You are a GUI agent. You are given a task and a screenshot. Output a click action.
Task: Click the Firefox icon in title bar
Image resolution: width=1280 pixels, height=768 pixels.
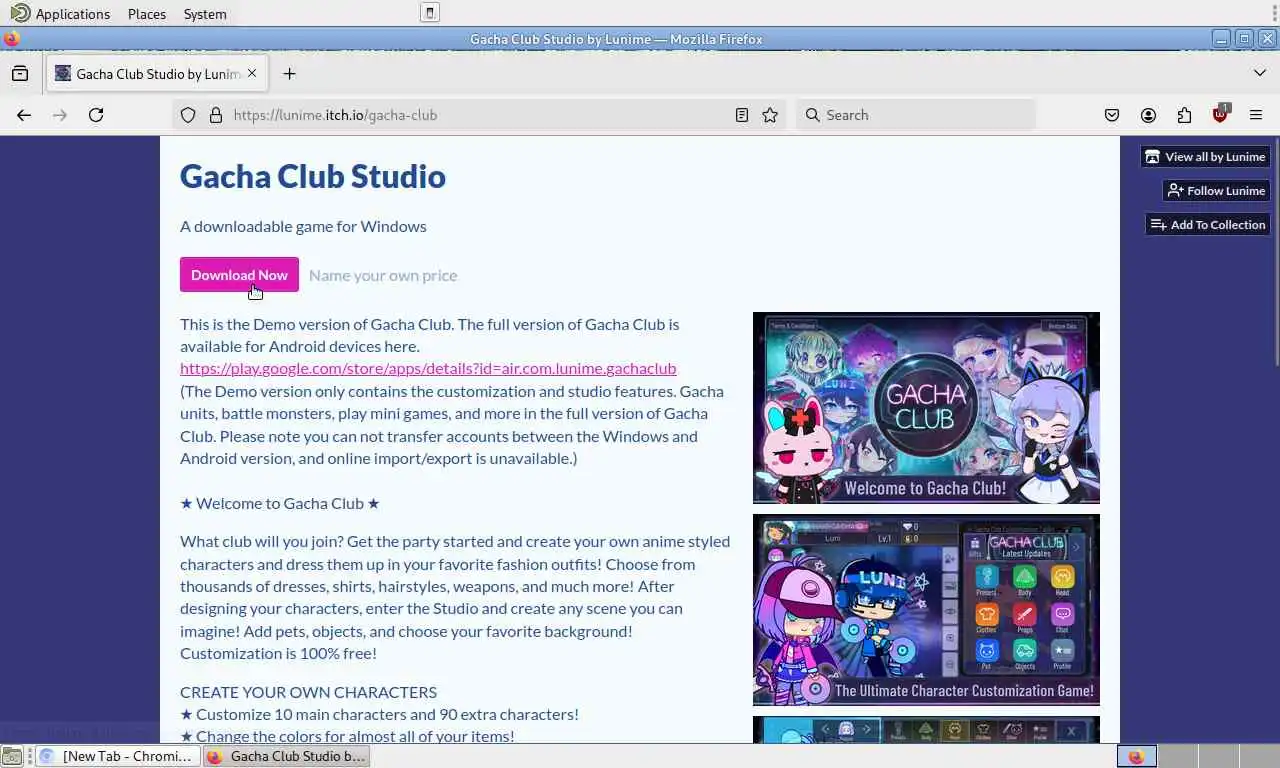[11, 39]
